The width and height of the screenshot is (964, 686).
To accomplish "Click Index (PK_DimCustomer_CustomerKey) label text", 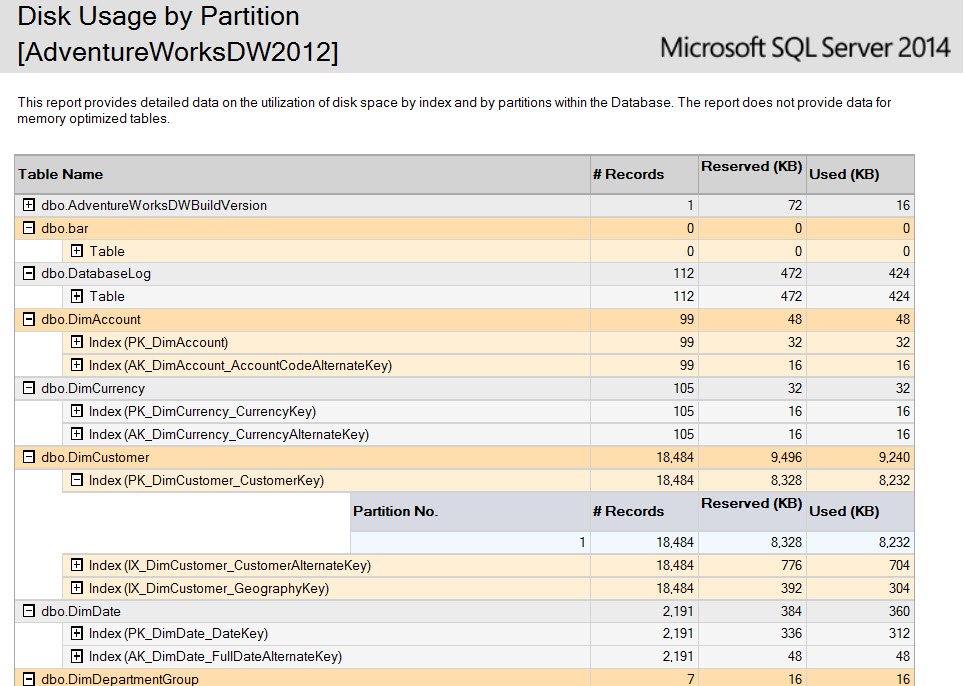I will 206,481.
